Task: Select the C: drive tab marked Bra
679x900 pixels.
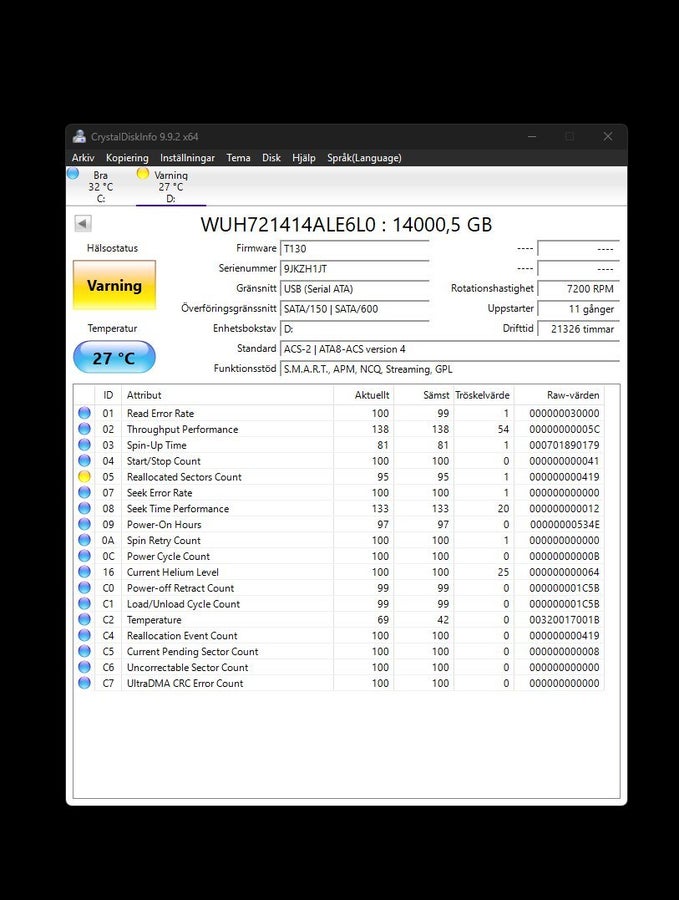Action: tap(100, 187)
